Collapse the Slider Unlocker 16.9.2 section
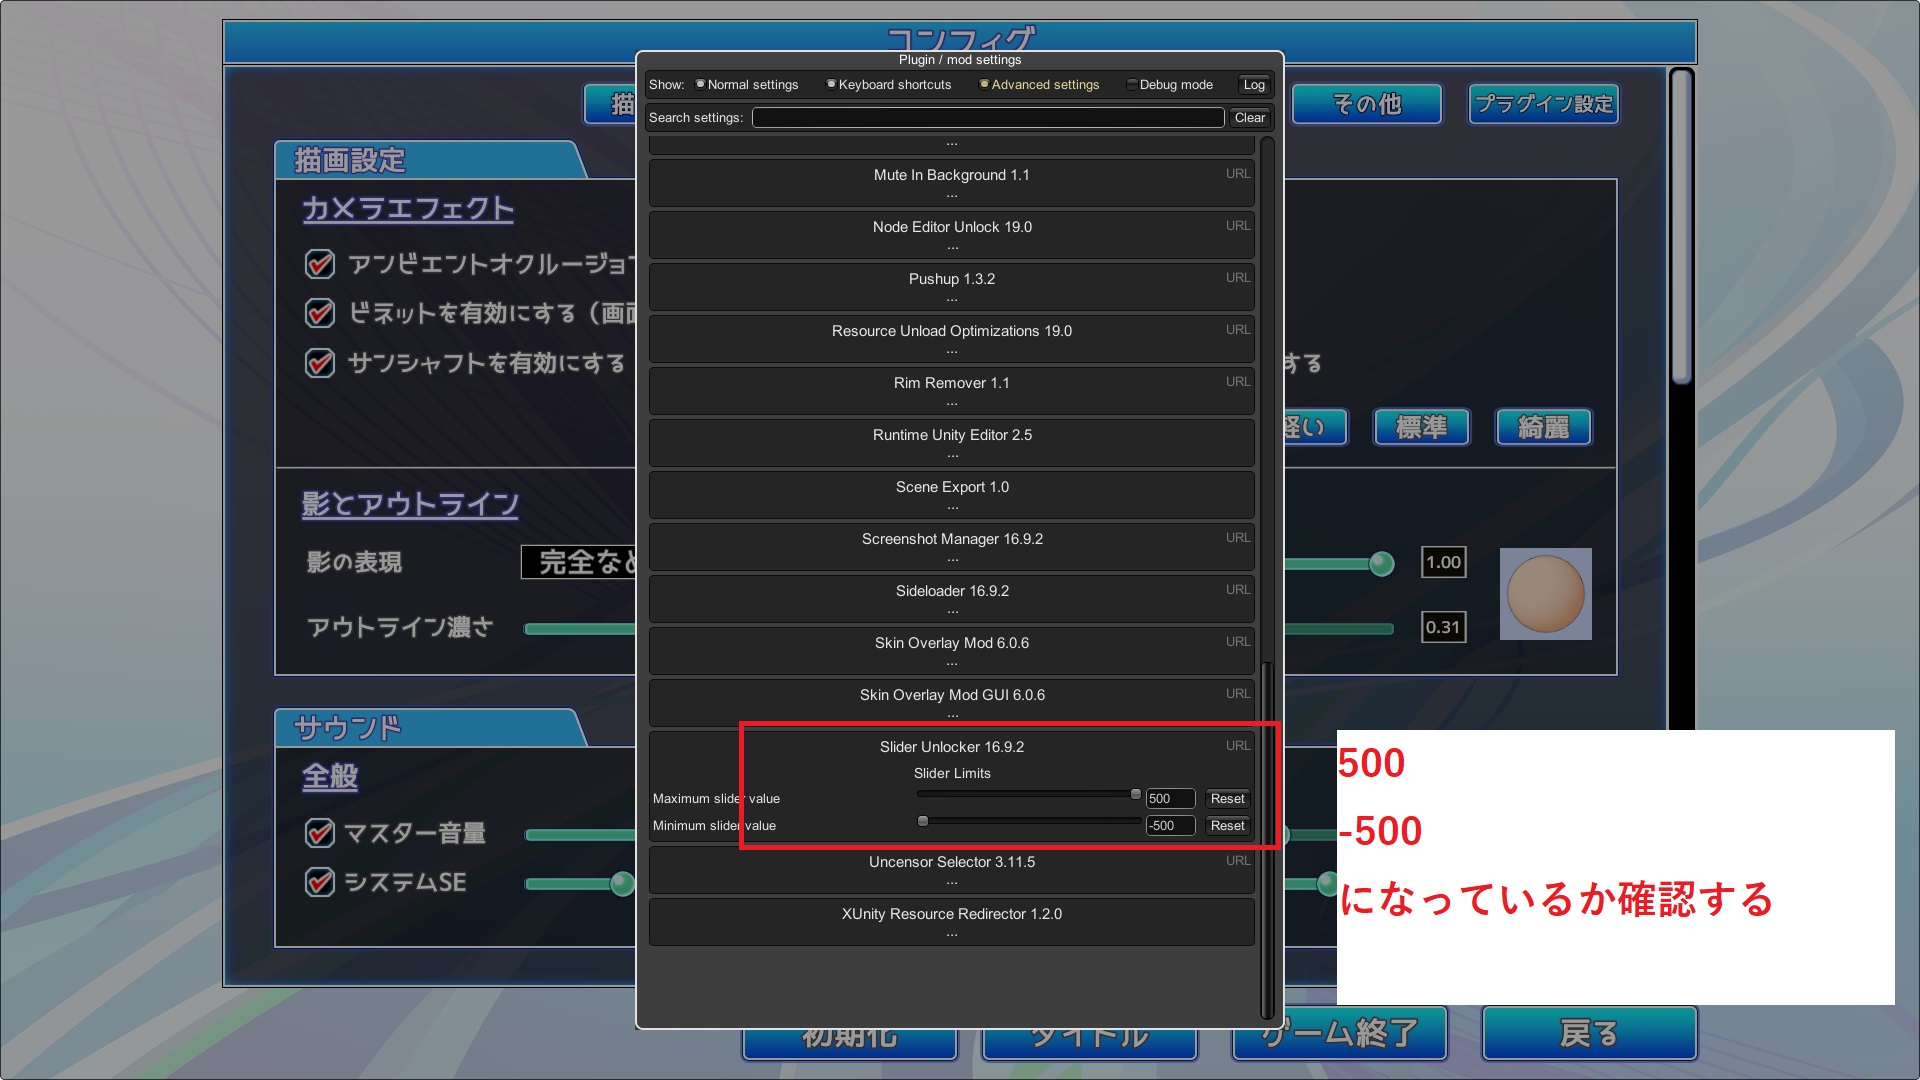Image resolution: width=1920 pixels, height=1080 pixels. pos(951,747)
